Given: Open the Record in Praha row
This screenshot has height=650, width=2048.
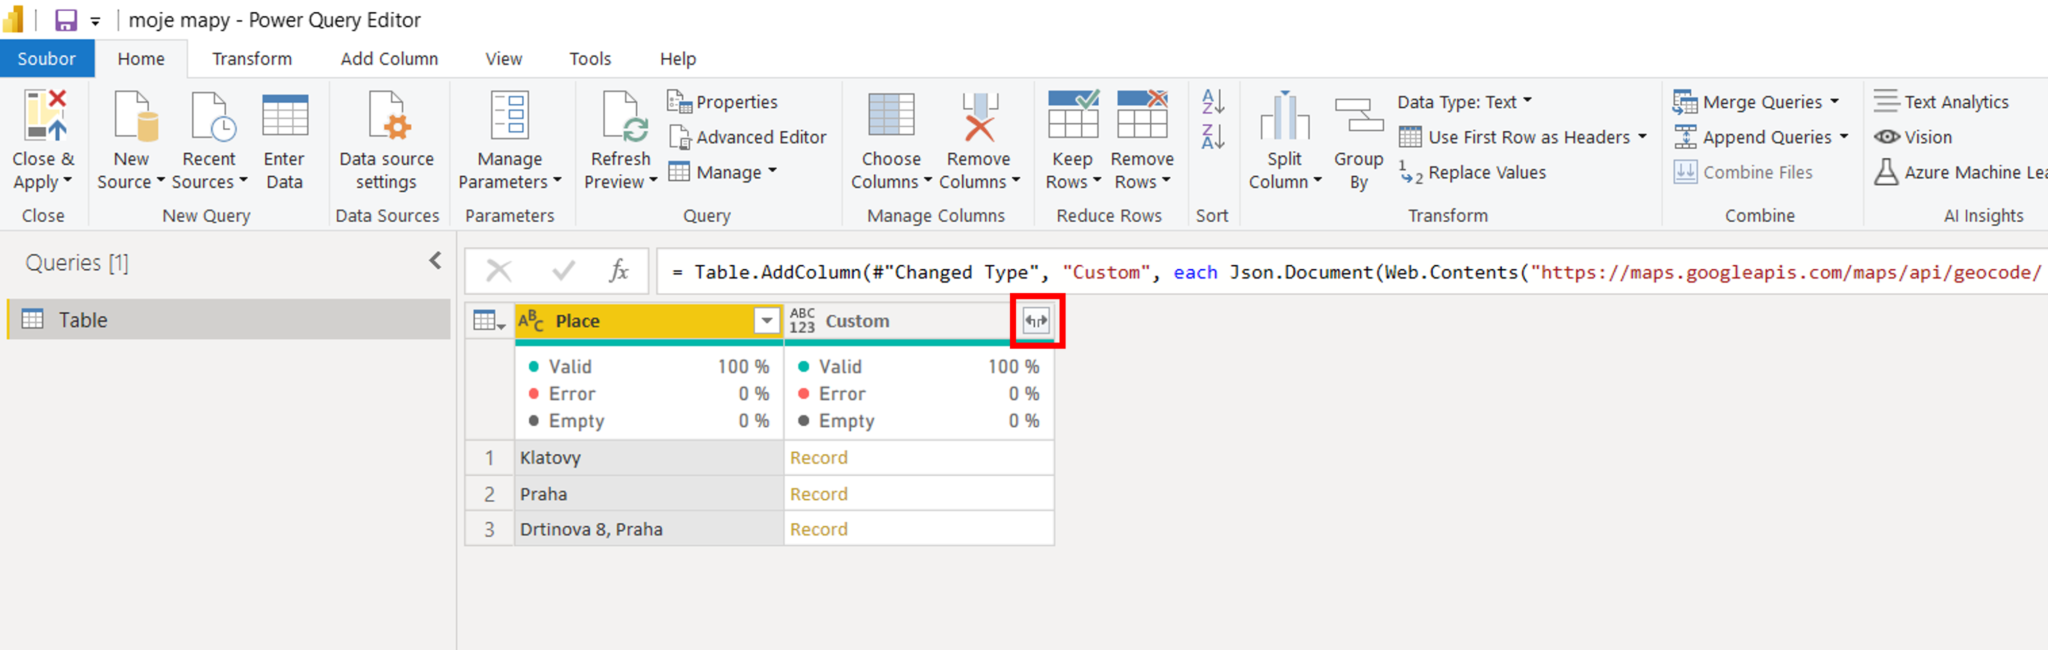Looking at the screenshot, I should coord(819,494).
